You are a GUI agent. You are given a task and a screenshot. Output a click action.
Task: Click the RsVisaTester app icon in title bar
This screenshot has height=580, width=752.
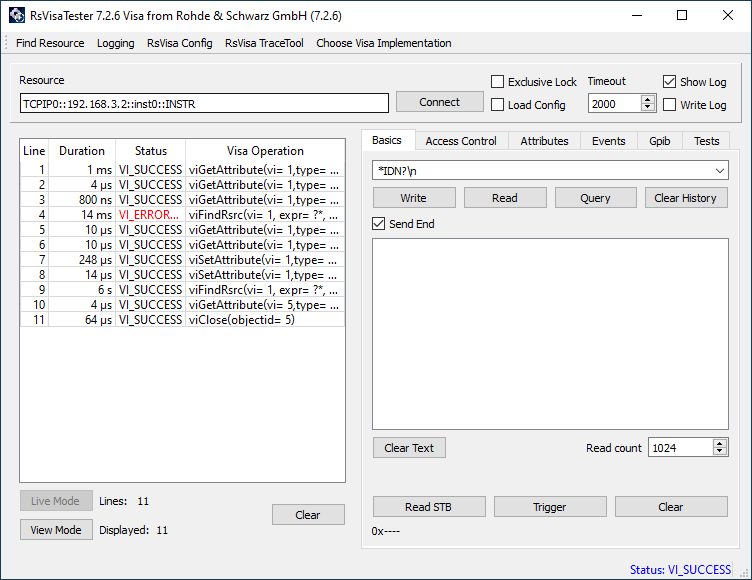point(16,15)
